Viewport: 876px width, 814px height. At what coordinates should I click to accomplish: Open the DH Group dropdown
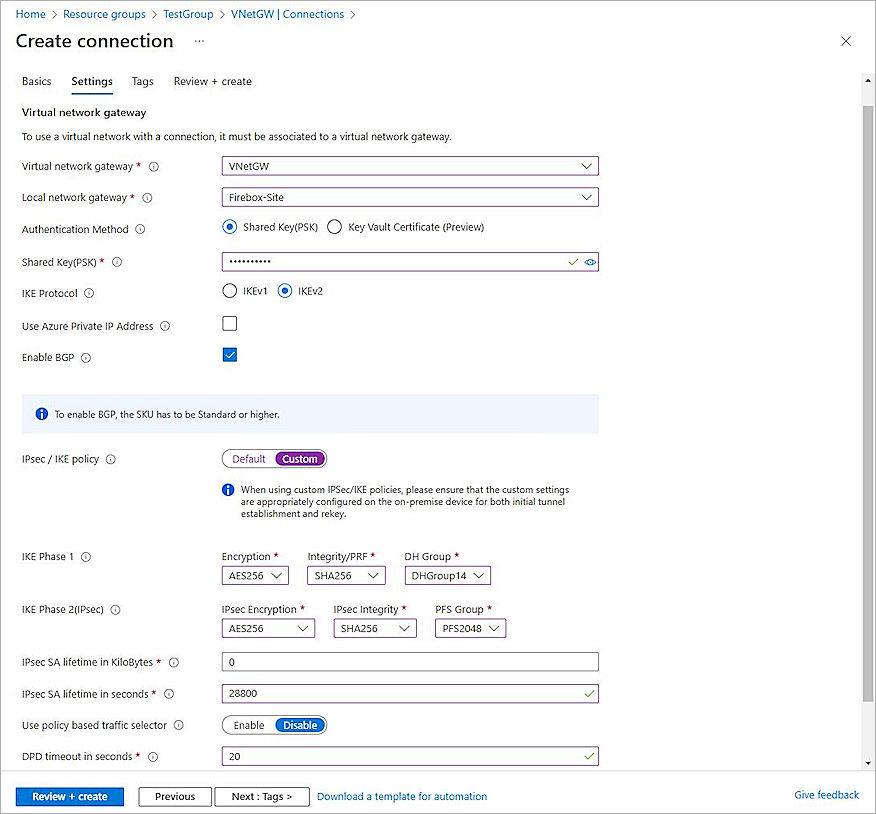tap(447, 575)
